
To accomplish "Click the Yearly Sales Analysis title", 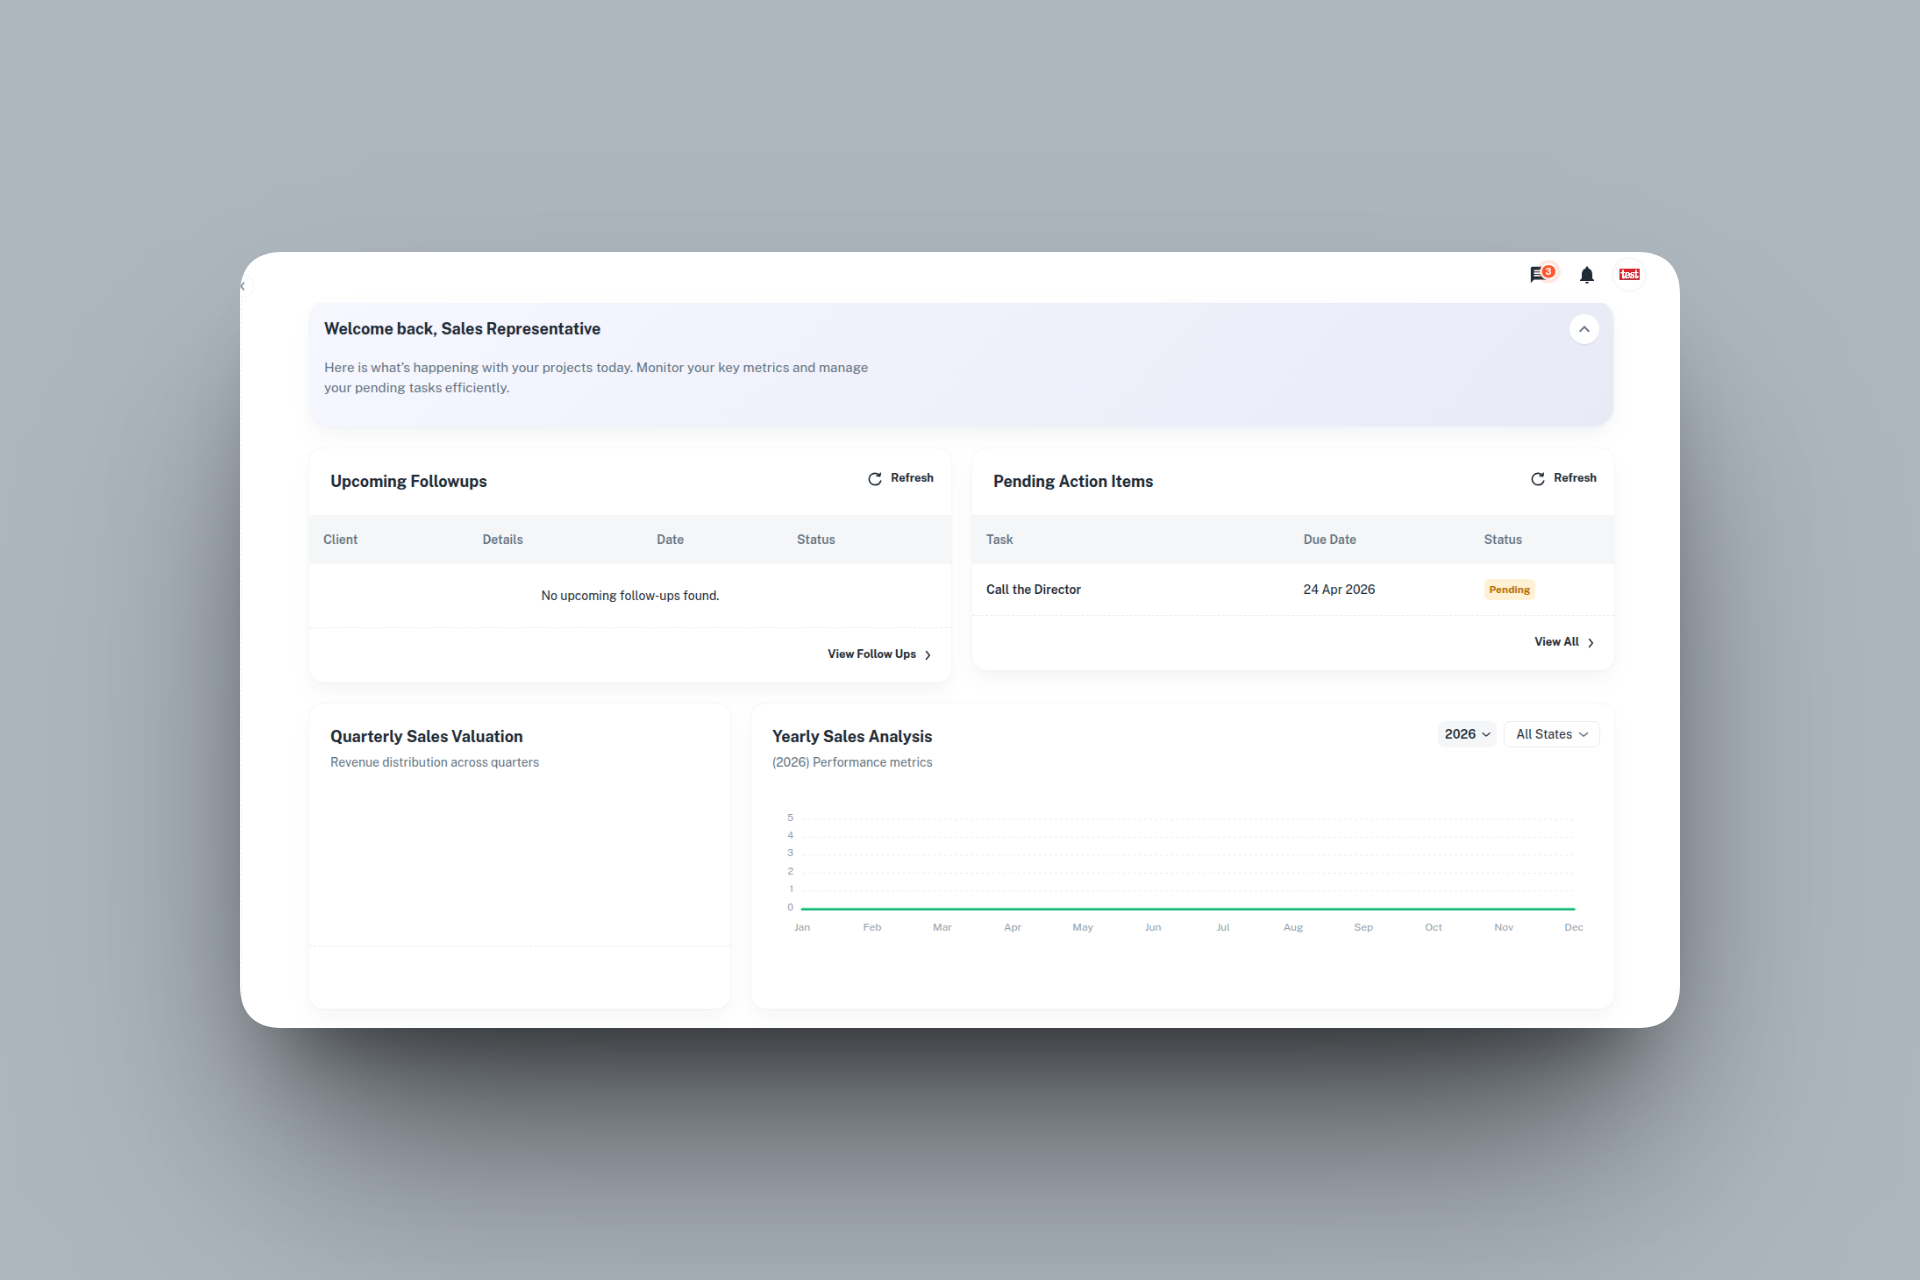I will coord(852,736).
